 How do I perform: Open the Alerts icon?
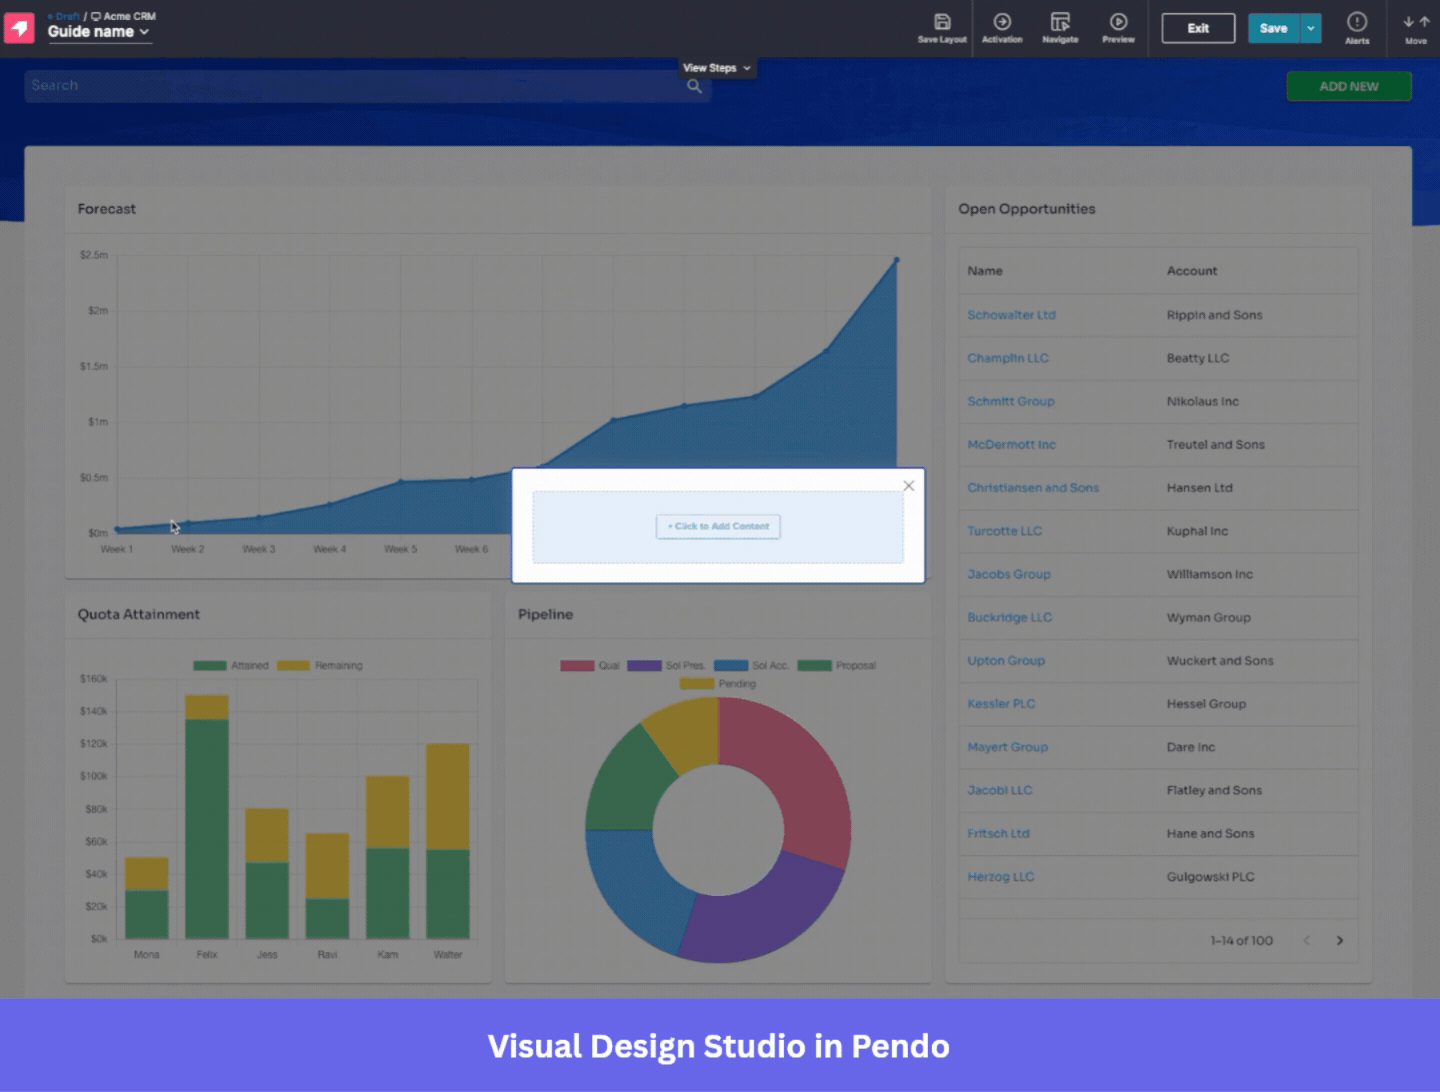[x=1357, y=28]
